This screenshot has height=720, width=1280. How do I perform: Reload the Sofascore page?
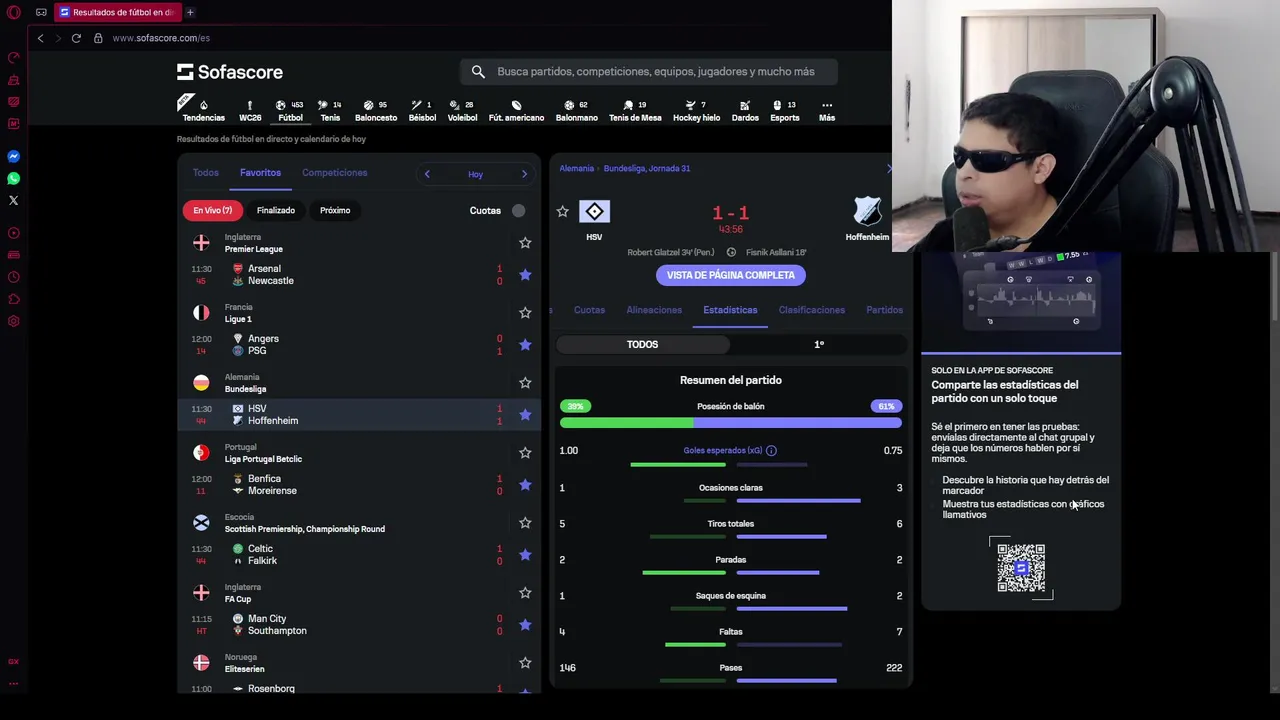coord(76,38)
